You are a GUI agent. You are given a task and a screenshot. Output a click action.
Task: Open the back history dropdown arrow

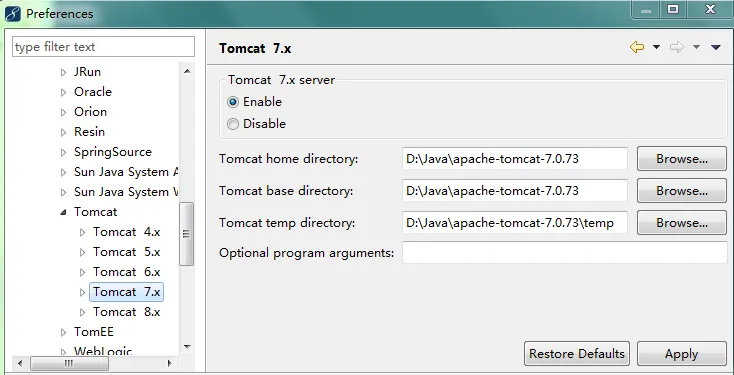(x=656, y=47)
